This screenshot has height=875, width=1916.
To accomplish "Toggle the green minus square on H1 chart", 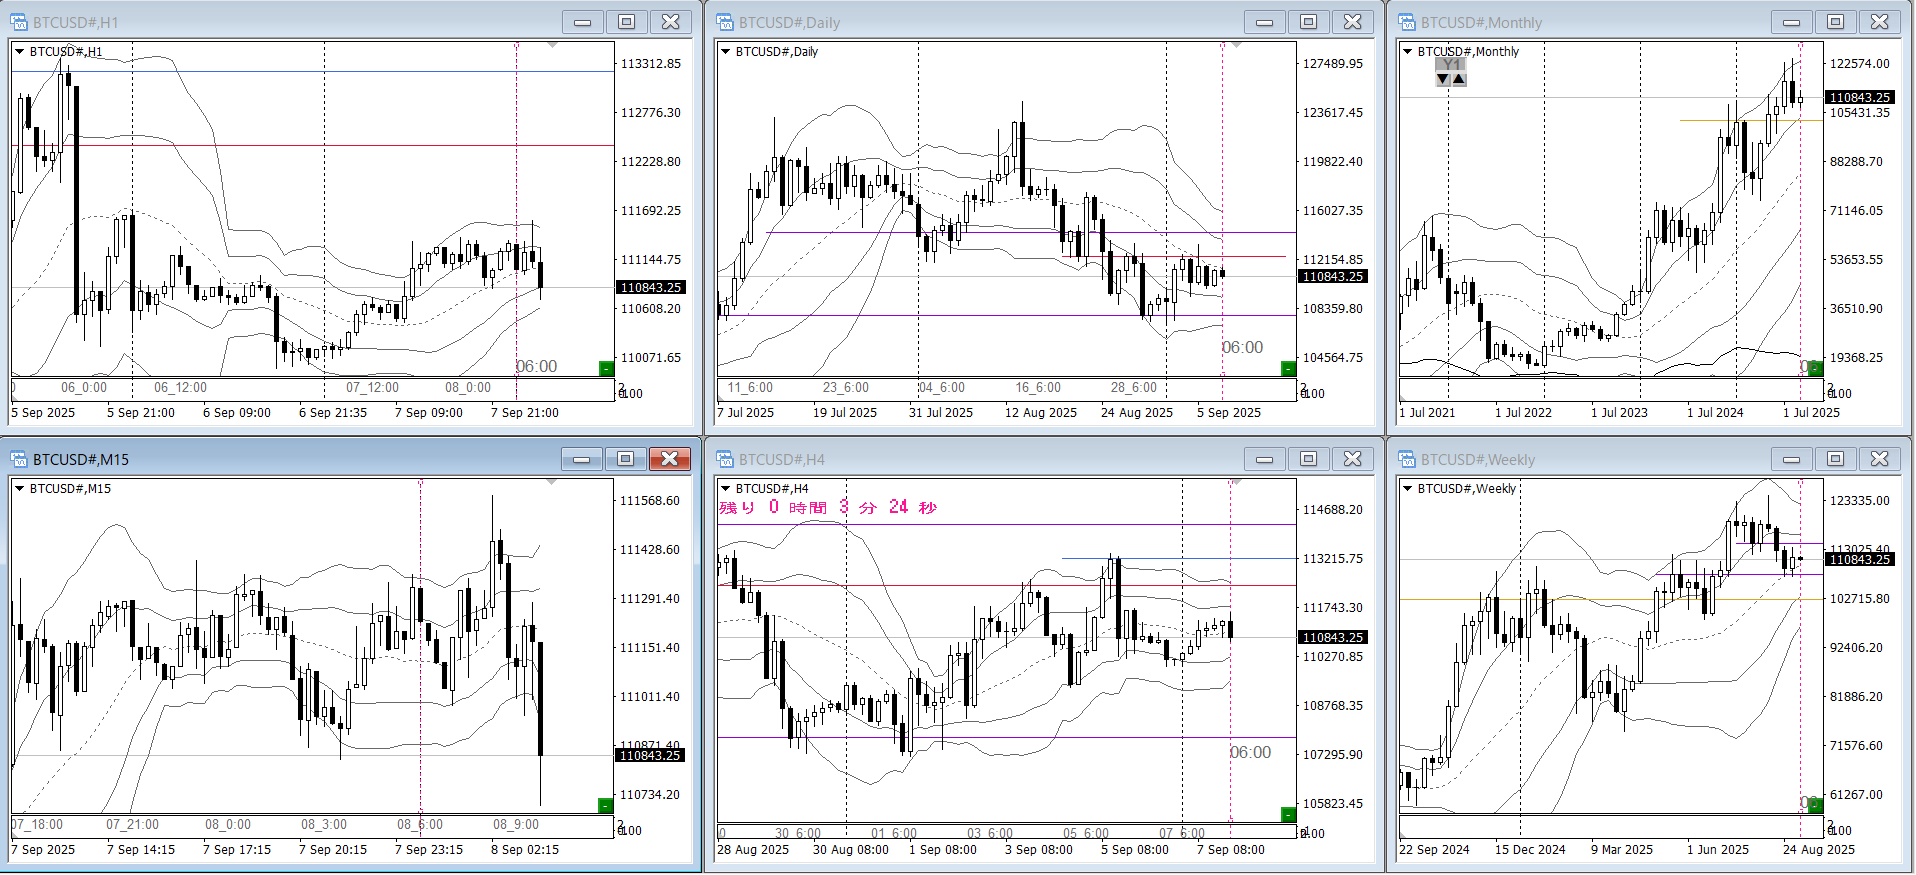I will point(605,368).
